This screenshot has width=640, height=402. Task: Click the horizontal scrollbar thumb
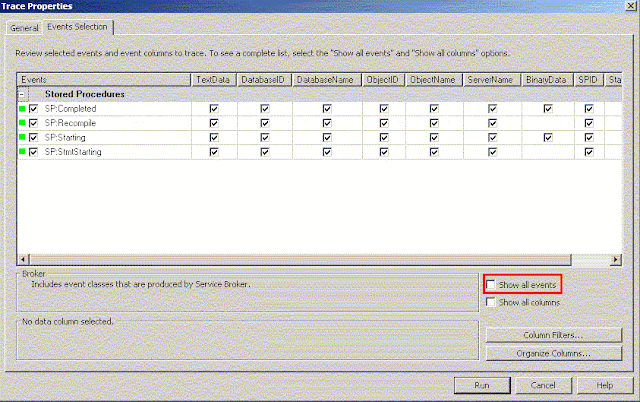tap(300, 260)
